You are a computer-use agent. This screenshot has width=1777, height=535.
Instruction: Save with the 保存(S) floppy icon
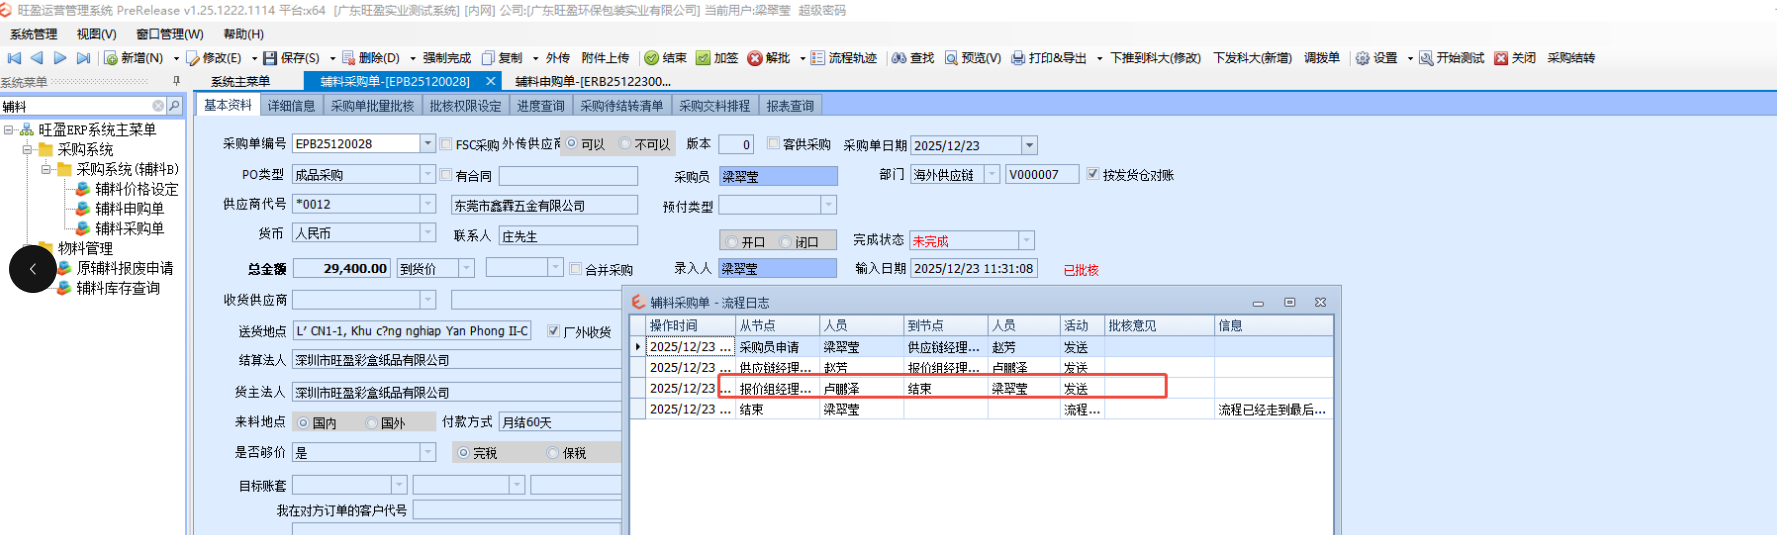click(270, 58)
